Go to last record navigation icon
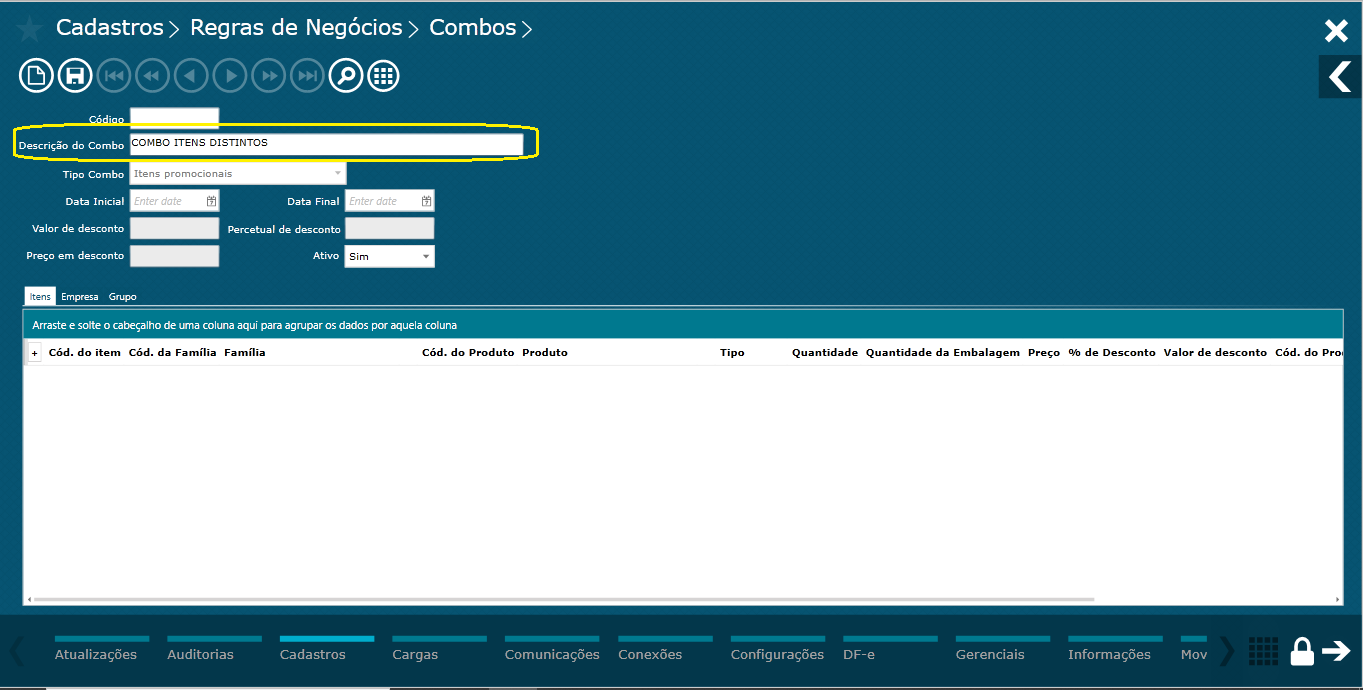 tap(307, 75)
